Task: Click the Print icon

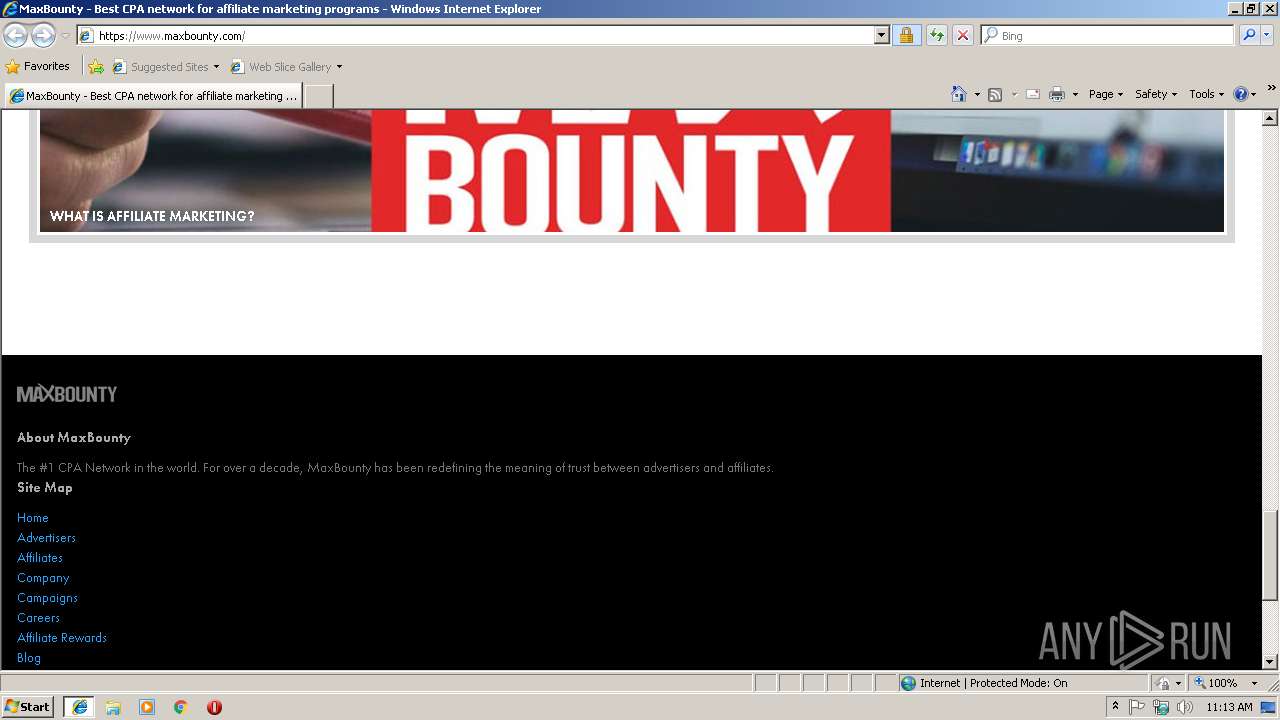Action: 1057,94
